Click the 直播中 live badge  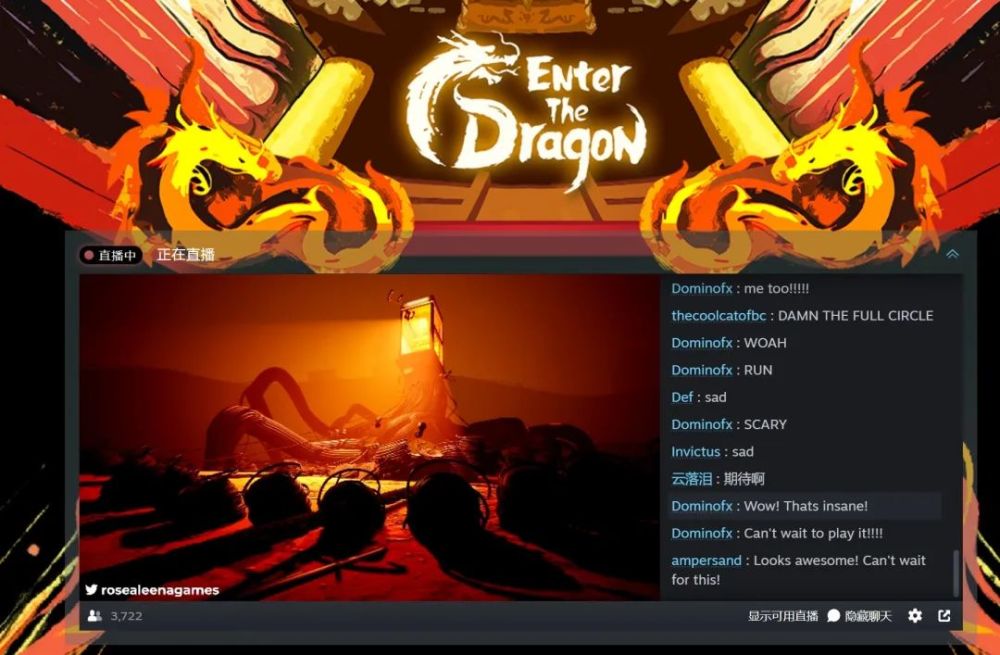coord(110,255)
